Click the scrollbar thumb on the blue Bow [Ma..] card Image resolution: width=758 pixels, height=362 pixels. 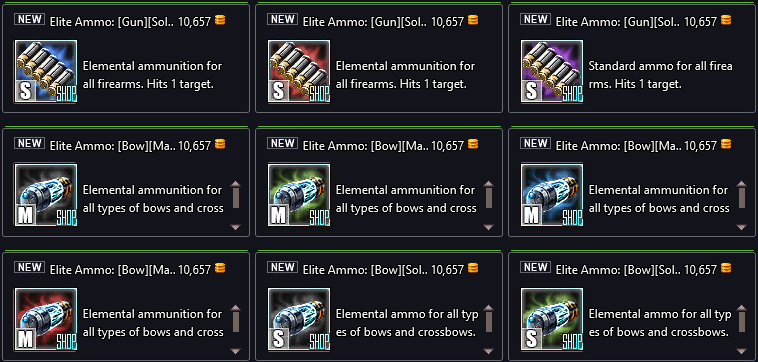coord(741,198)
